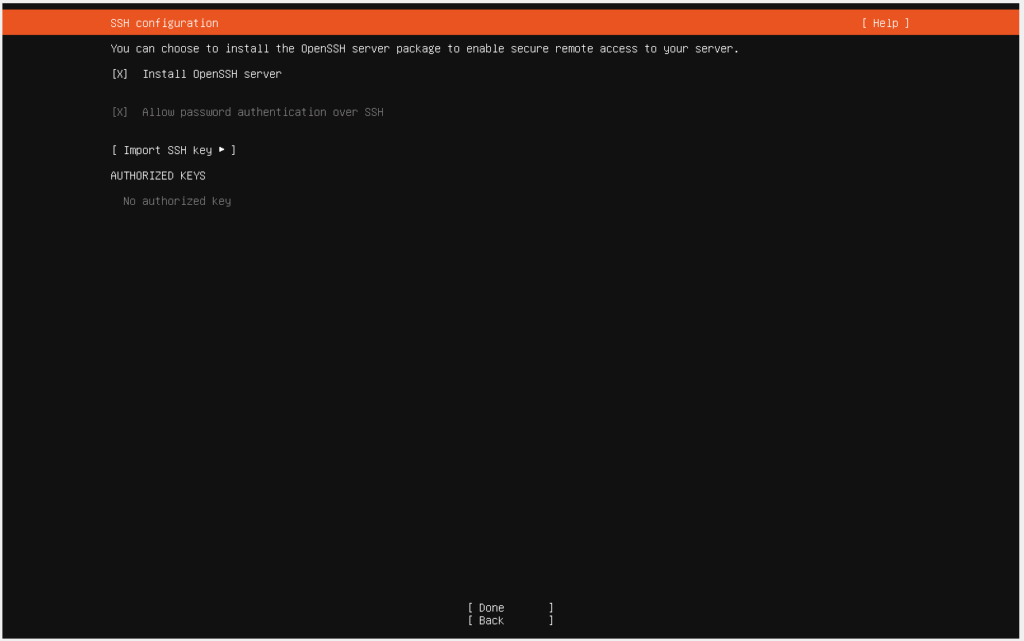This screenshot has width=1024, height=641.
Task: Toggle Allow password authentication over SSH checkbox
Action: pyautogui.click(x=120, y=112)
